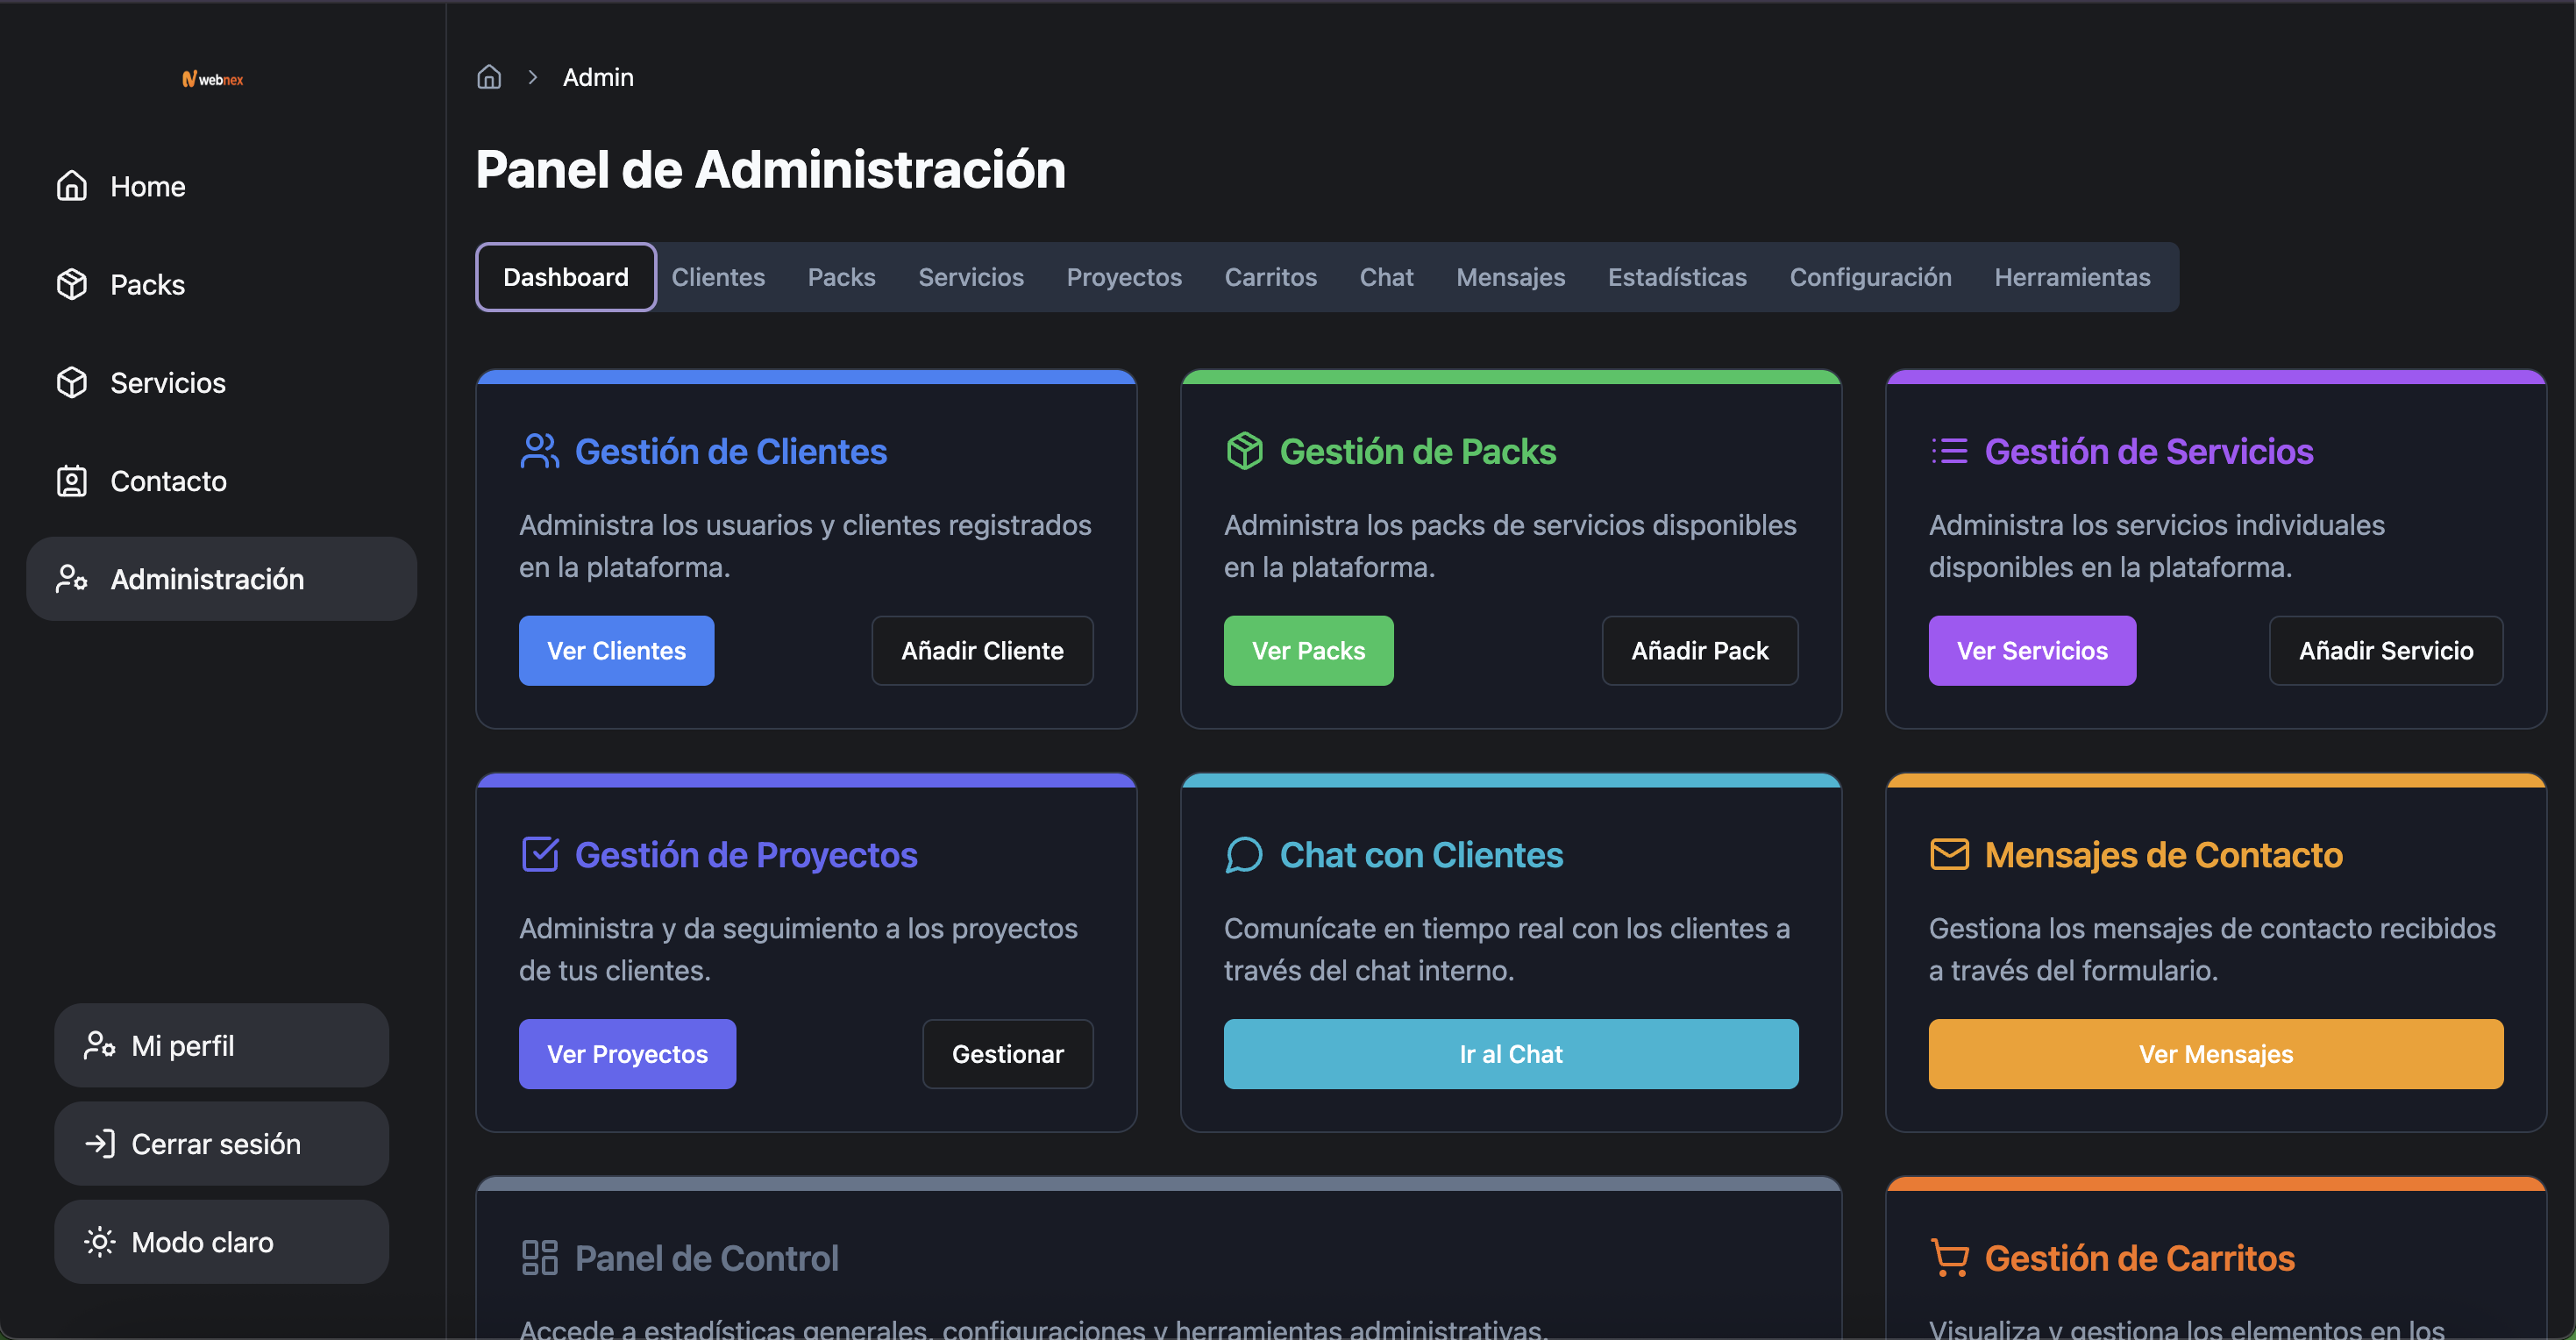Click the Ver Mensajes button
The height and width of the screenshot is (1340, 2576).
tap(2215, 1053)
